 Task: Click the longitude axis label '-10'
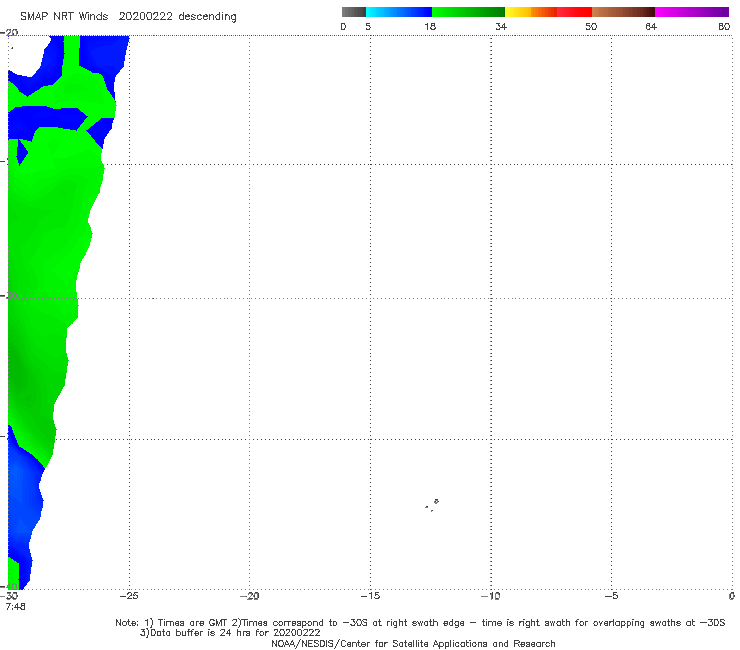click(490, 596)
